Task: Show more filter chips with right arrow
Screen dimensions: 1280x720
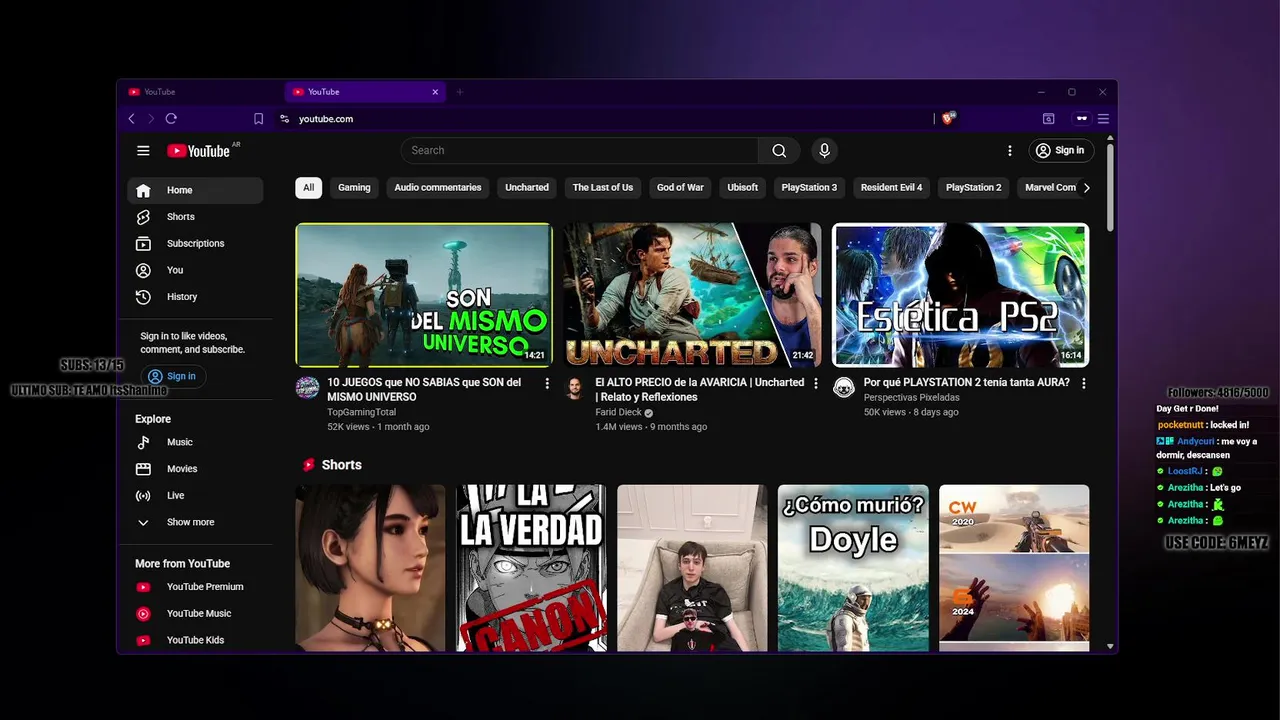Action: click(x=1086, y=188)
